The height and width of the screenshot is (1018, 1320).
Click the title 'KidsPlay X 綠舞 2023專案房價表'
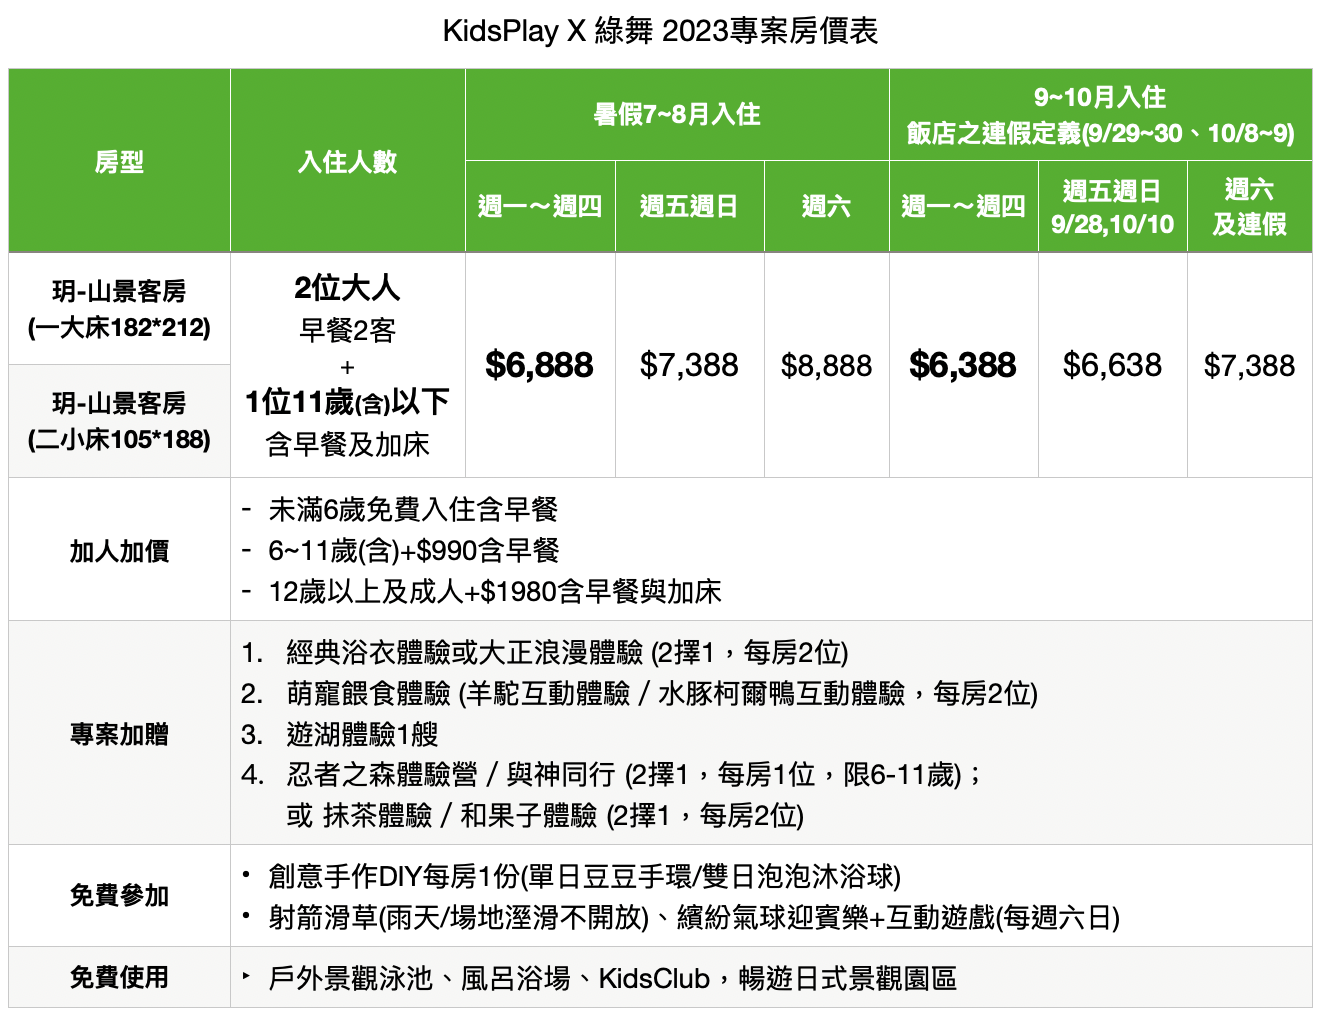tap(660, 31)
